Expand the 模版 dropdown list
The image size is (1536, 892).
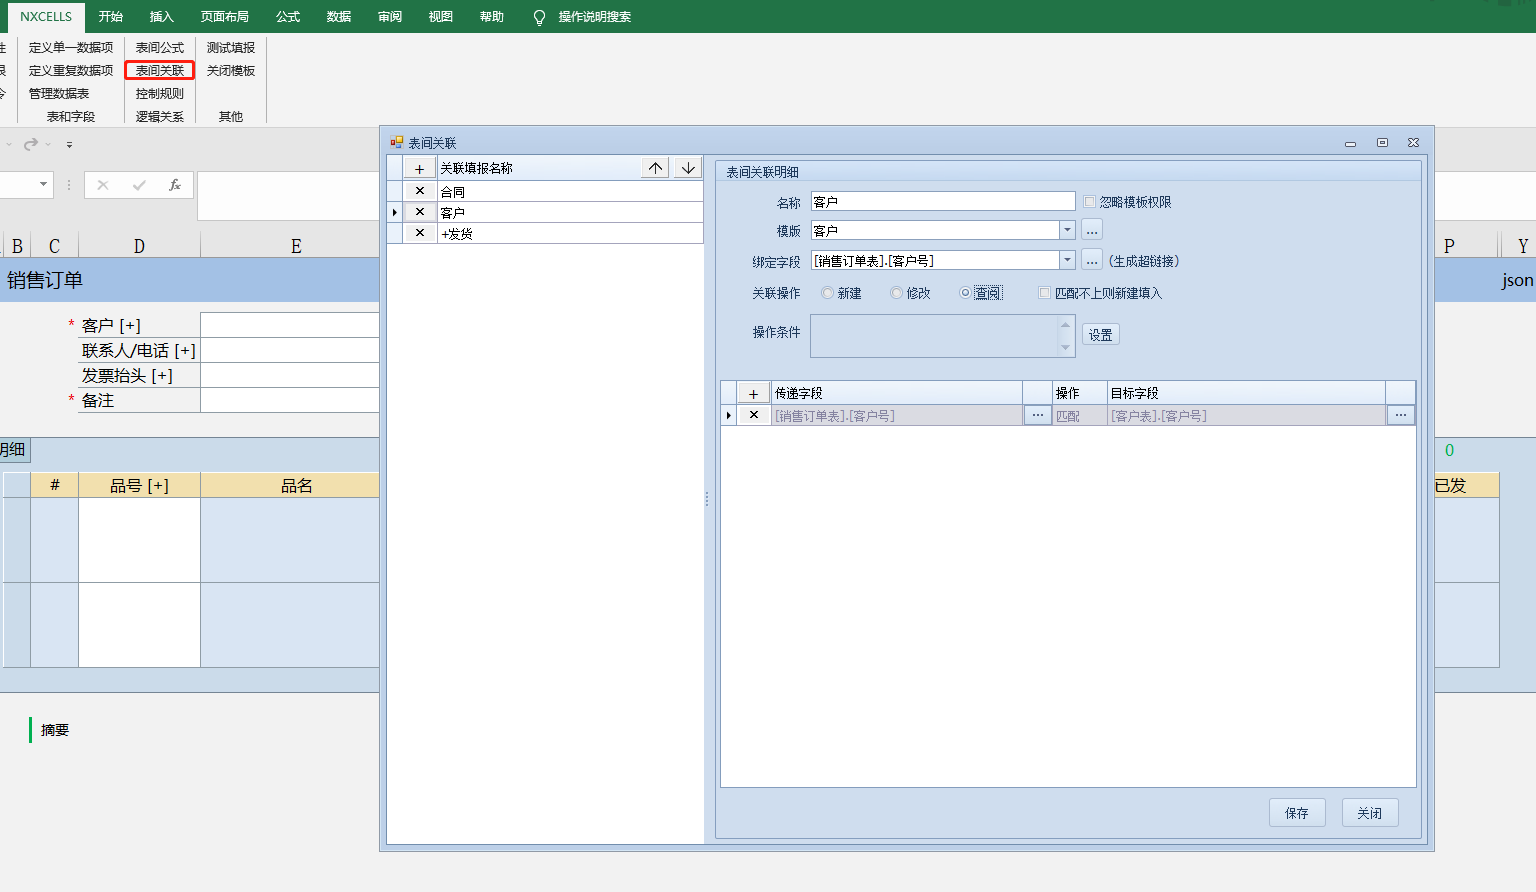pyautogui.click(x=1067, y=231)
